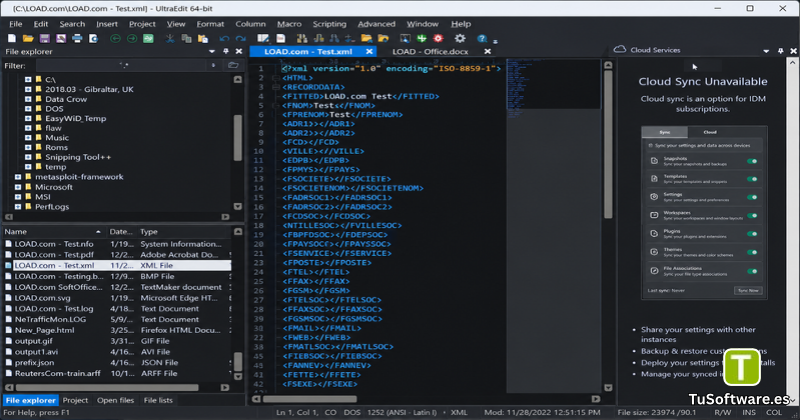Toggle the INS insert mode indicator
The height and width of the screenshot is (420, 800).
point(749,412)
